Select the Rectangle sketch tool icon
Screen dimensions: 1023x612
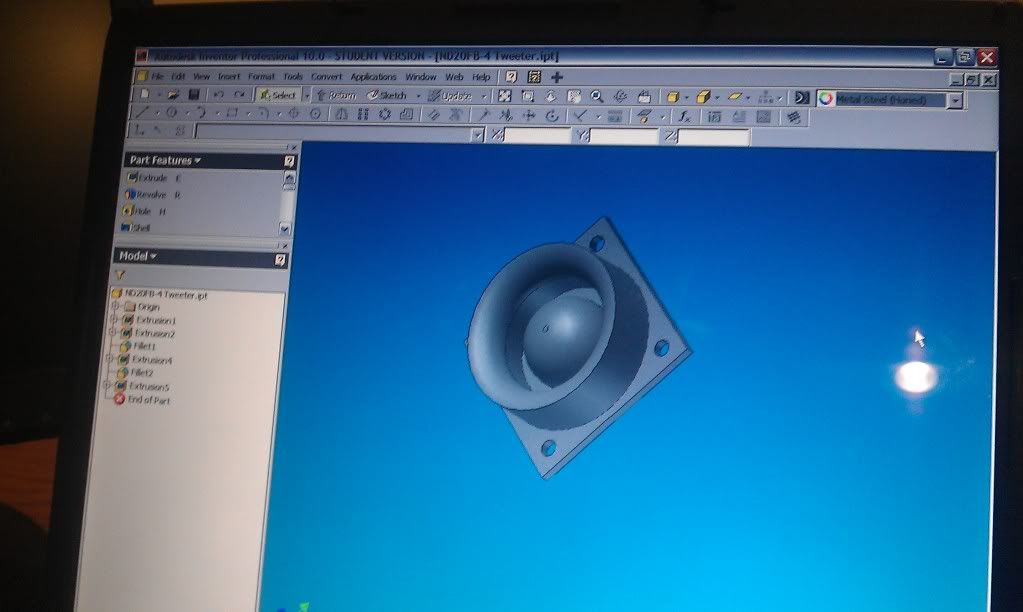(232, 113)
